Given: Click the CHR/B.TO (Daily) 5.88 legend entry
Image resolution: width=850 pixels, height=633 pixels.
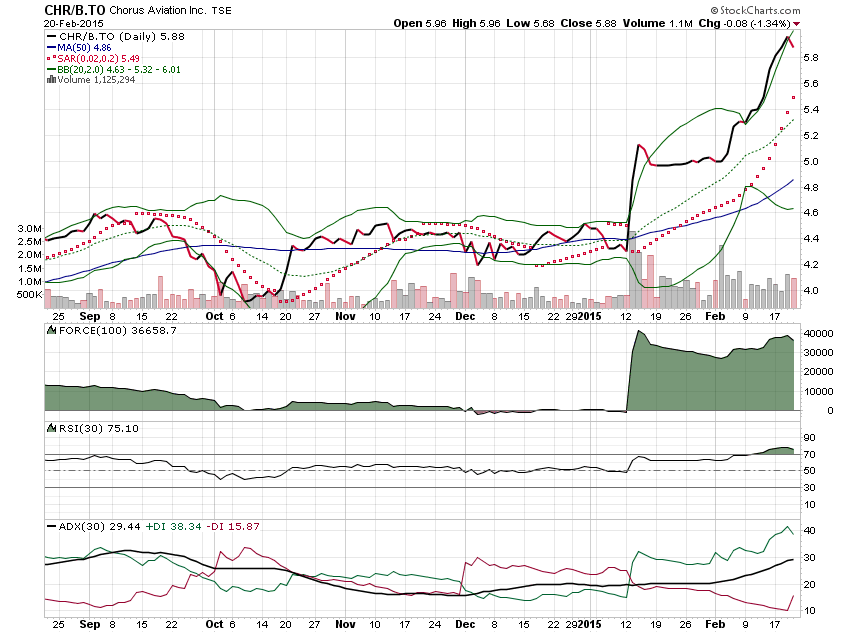Looking at the screenshot, I should [x=121, y=36].
